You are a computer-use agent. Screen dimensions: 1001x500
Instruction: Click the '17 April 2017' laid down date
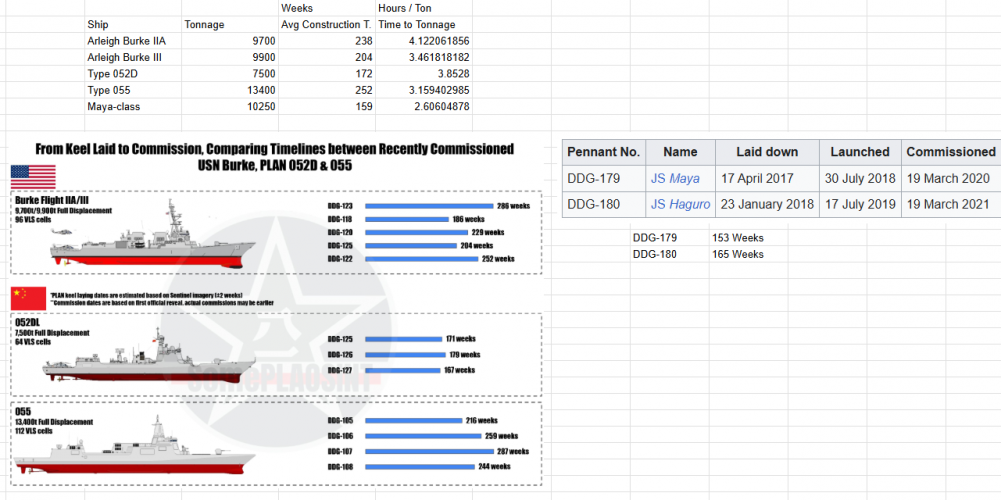757,179
